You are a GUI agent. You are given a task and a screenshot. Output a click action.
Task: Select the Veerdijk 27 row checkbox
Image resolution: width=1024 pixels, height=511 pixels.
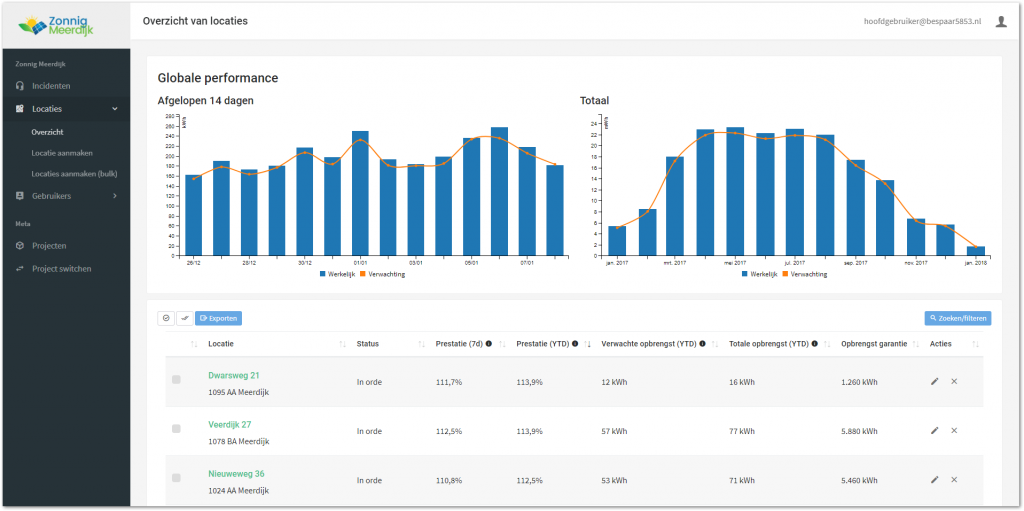coord(176,429)
